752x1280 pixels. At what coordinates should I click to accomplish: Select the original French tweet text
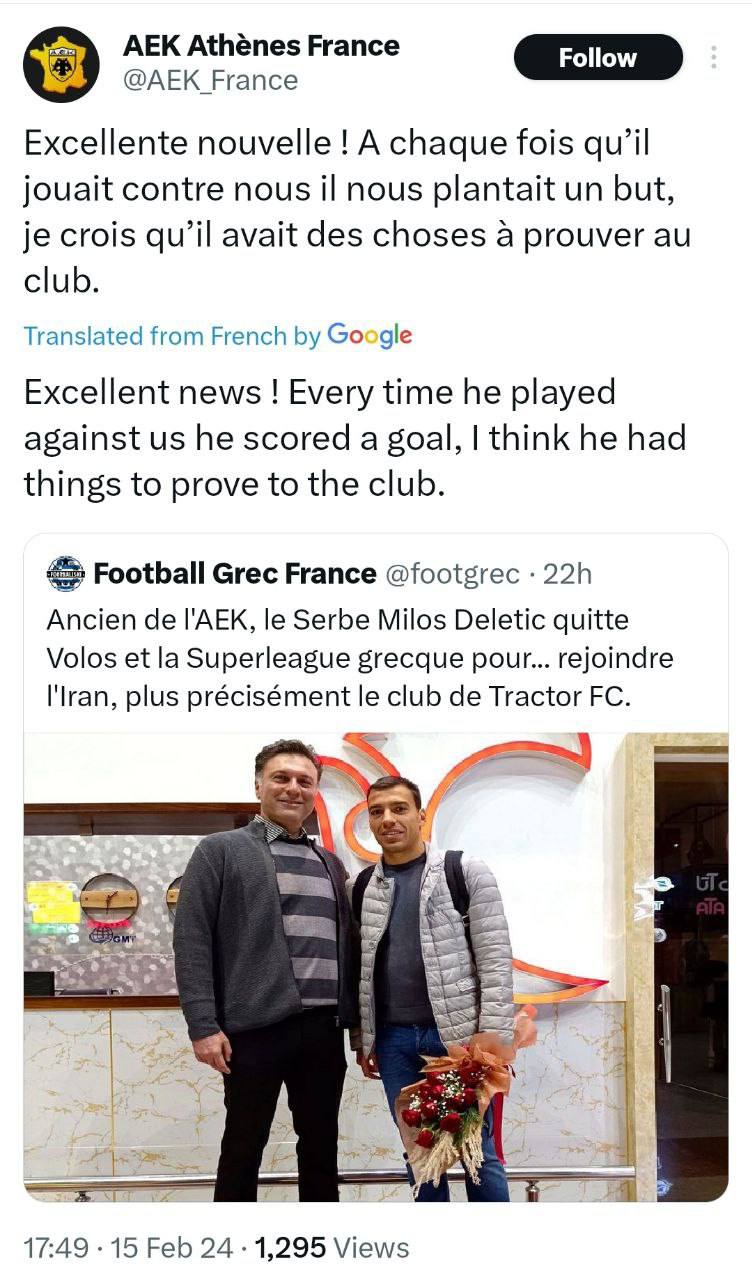pyautogui.click(x=356, y=212)
